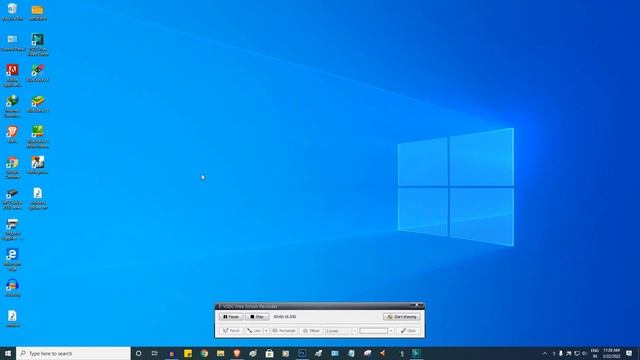
Task: Open Task View from the taskbar
Action: click(155, 353)
